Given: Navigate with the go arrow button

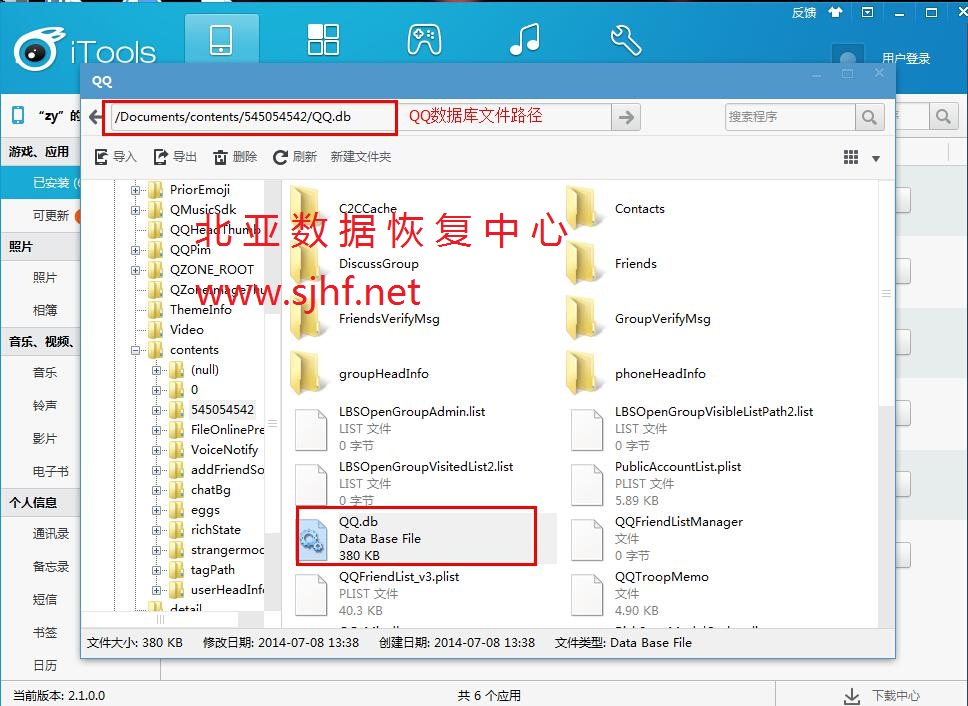Looking at the screenshot, I should tap(626, 117).
